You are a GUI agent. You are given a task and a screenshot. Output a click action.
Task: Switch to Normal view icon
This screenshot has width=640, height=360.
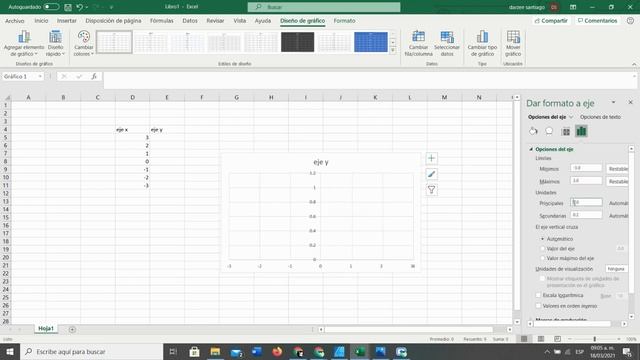[524, 339]
